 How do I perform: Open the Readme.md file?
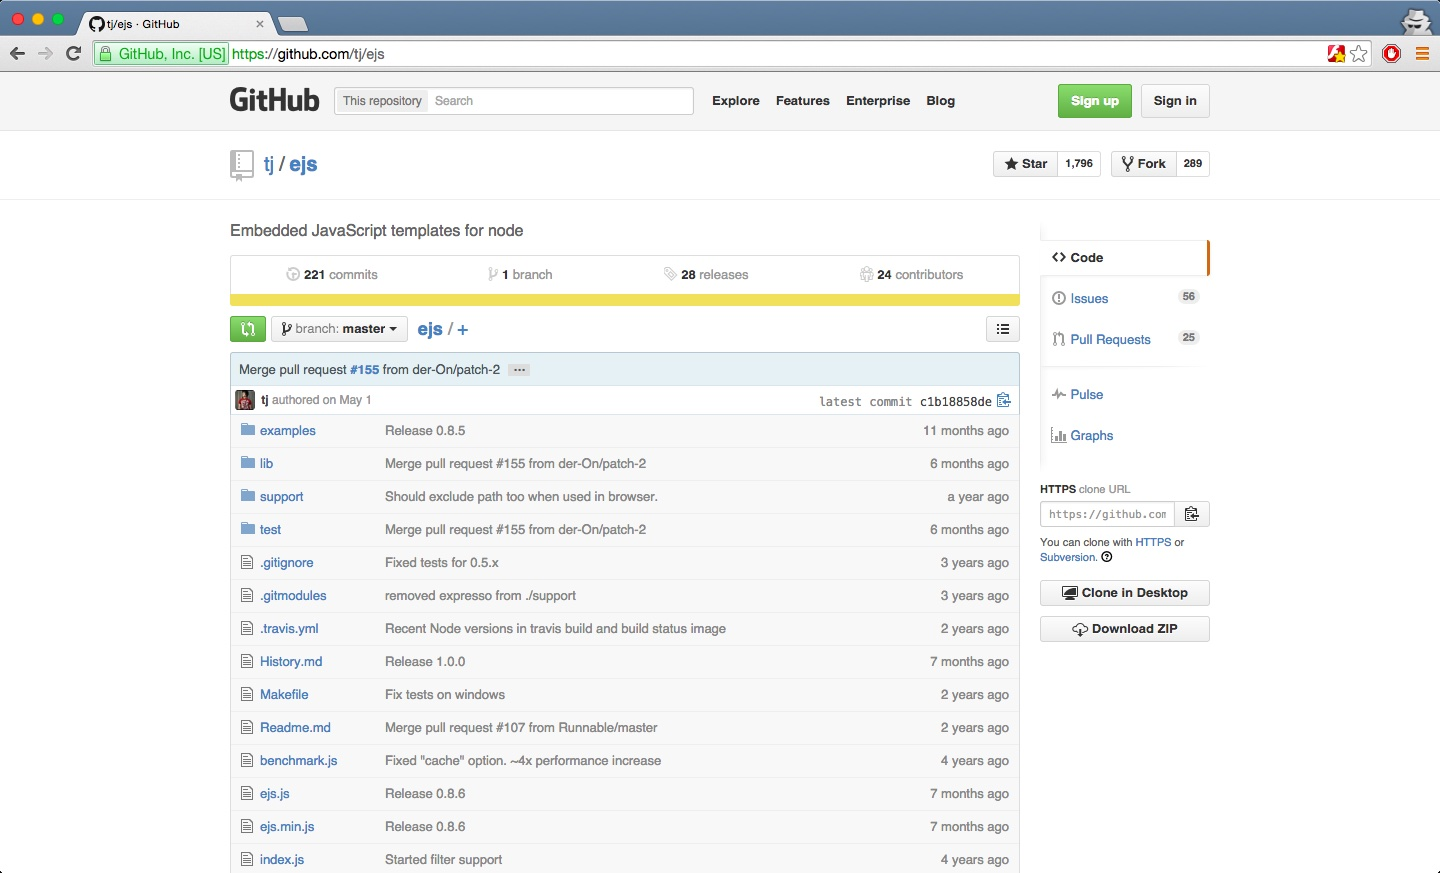[x=295, y=728]
